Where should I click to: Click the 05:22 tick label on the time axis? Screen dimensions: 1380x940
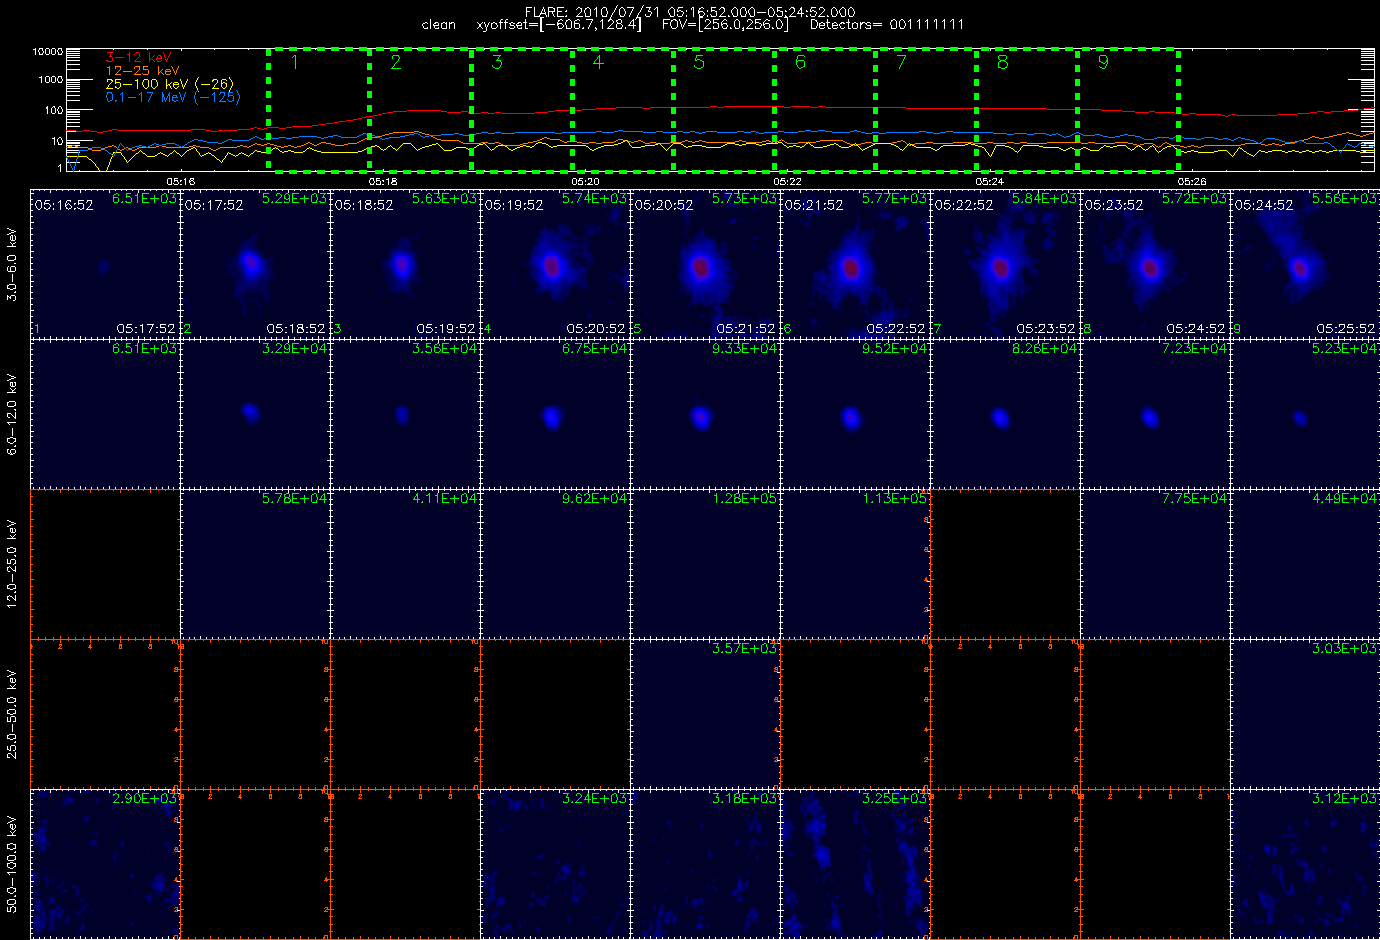point(787,181)
